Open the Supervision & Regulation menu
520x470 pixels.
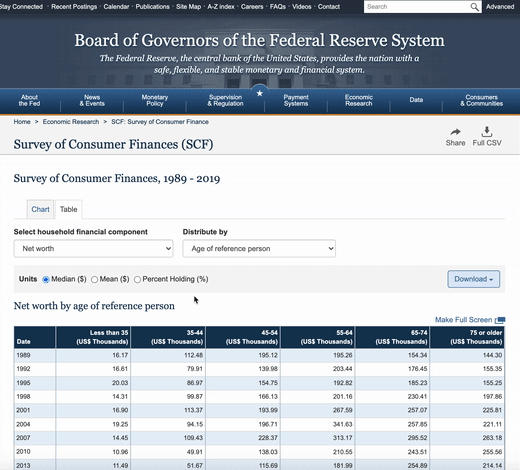tap(225, 100)
